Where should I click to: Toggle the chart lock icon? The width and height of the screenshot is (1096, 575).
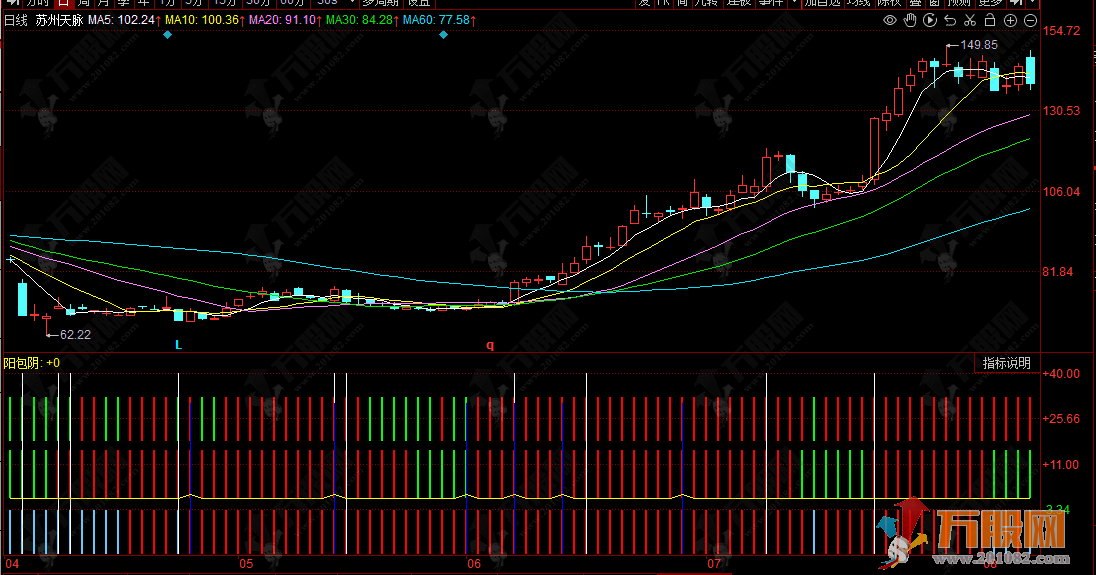coord(990,20)
